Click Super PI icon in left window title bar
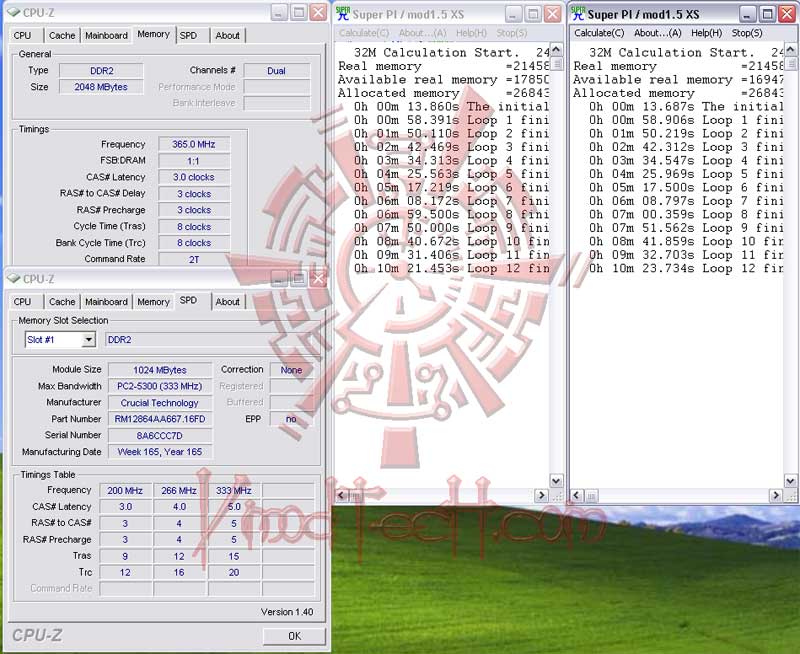 coord(343,14)
